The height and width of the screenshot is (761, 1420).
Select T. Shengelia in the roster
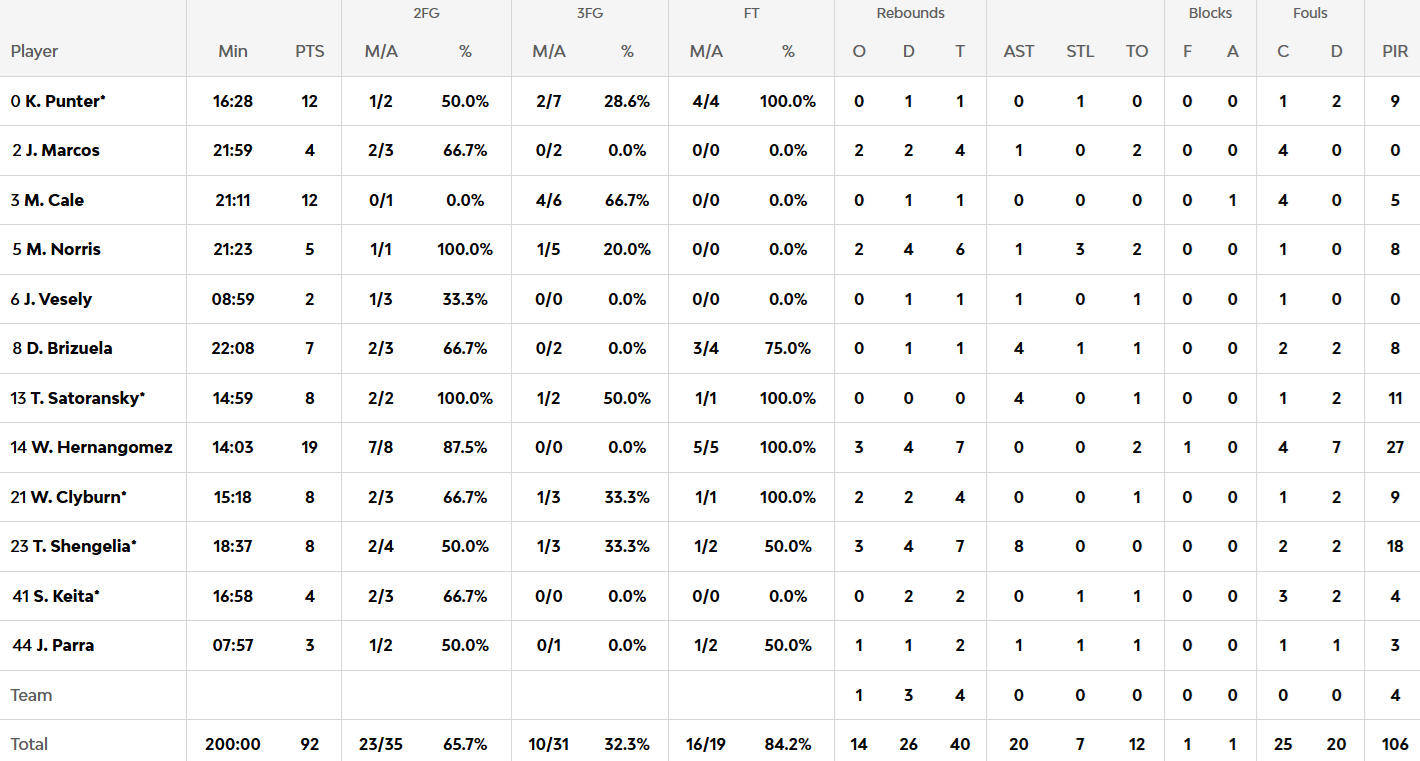click(x=82, y=547)
